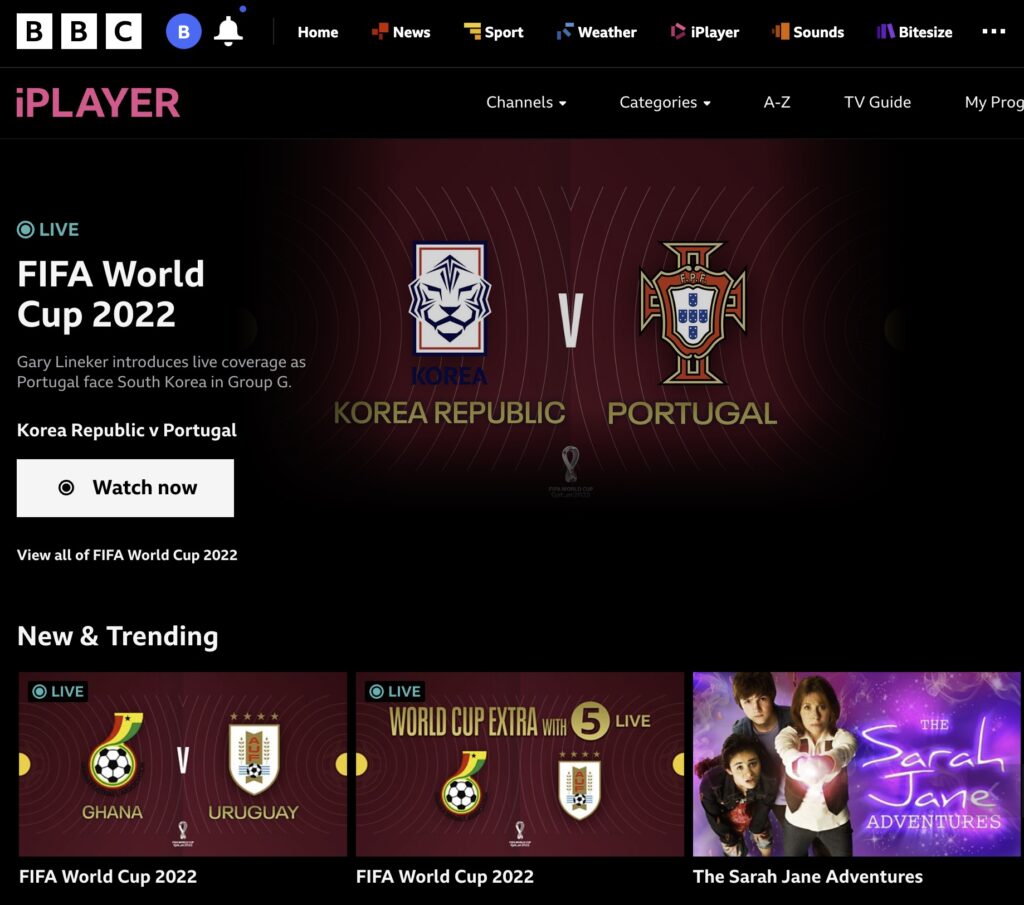
Task: Open the account avatar with letter B
Action: coord(184,31)
